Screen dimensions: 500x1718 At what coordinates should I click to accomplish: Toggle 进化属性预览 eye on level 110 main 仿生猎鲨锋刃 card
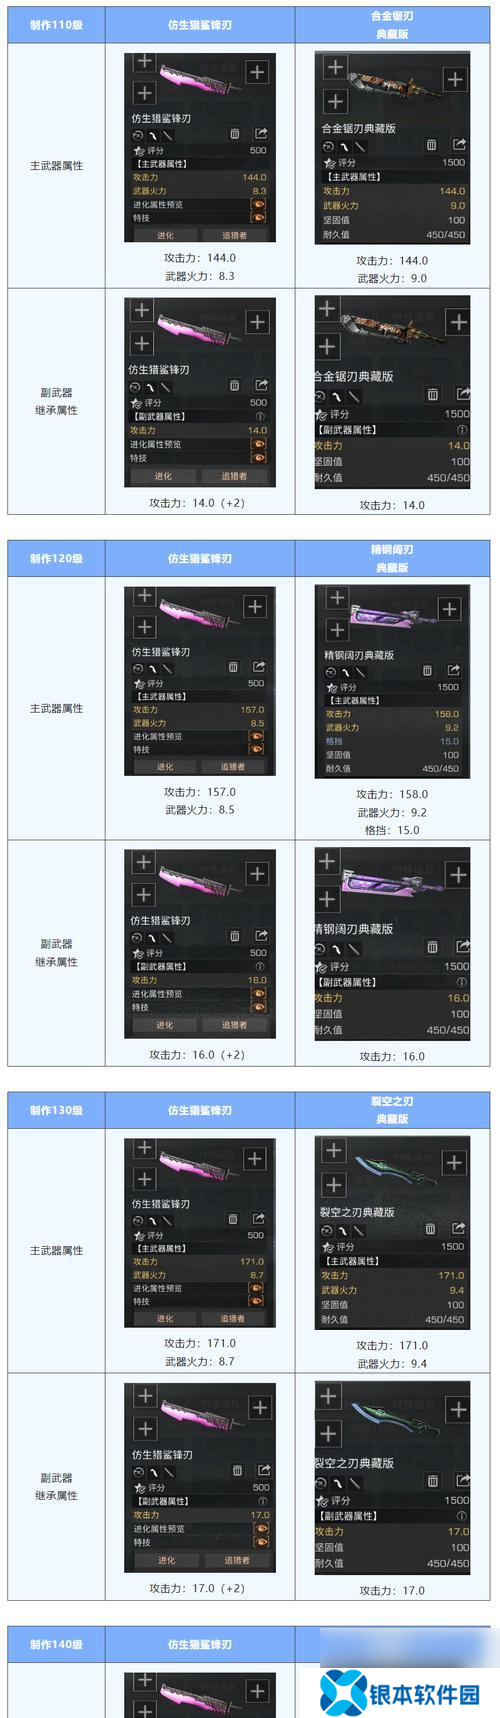point(259,204)
